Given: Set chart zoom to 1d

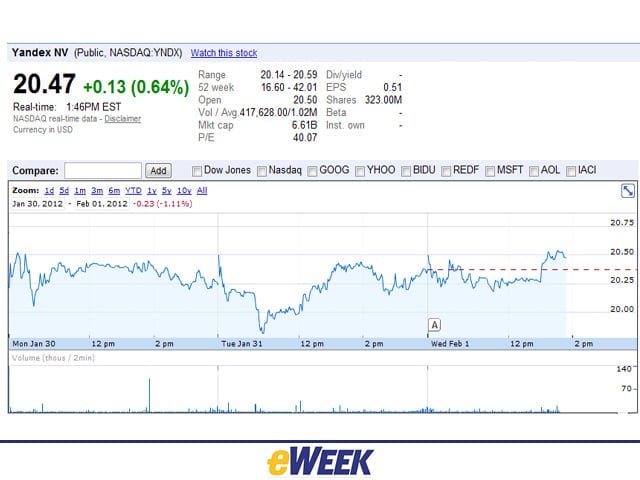Looking at the screenshot, I should (49, 191).
